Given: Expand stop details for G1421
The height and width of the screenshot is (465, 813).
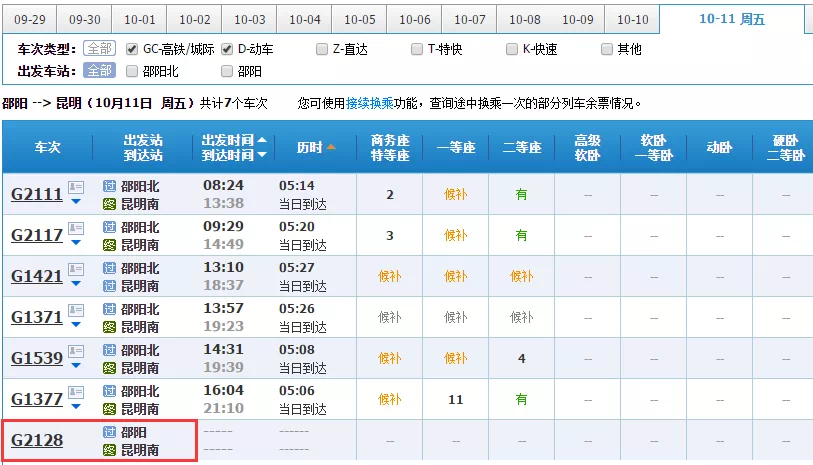Looking at the screenshot, I should tap(76, 284).
